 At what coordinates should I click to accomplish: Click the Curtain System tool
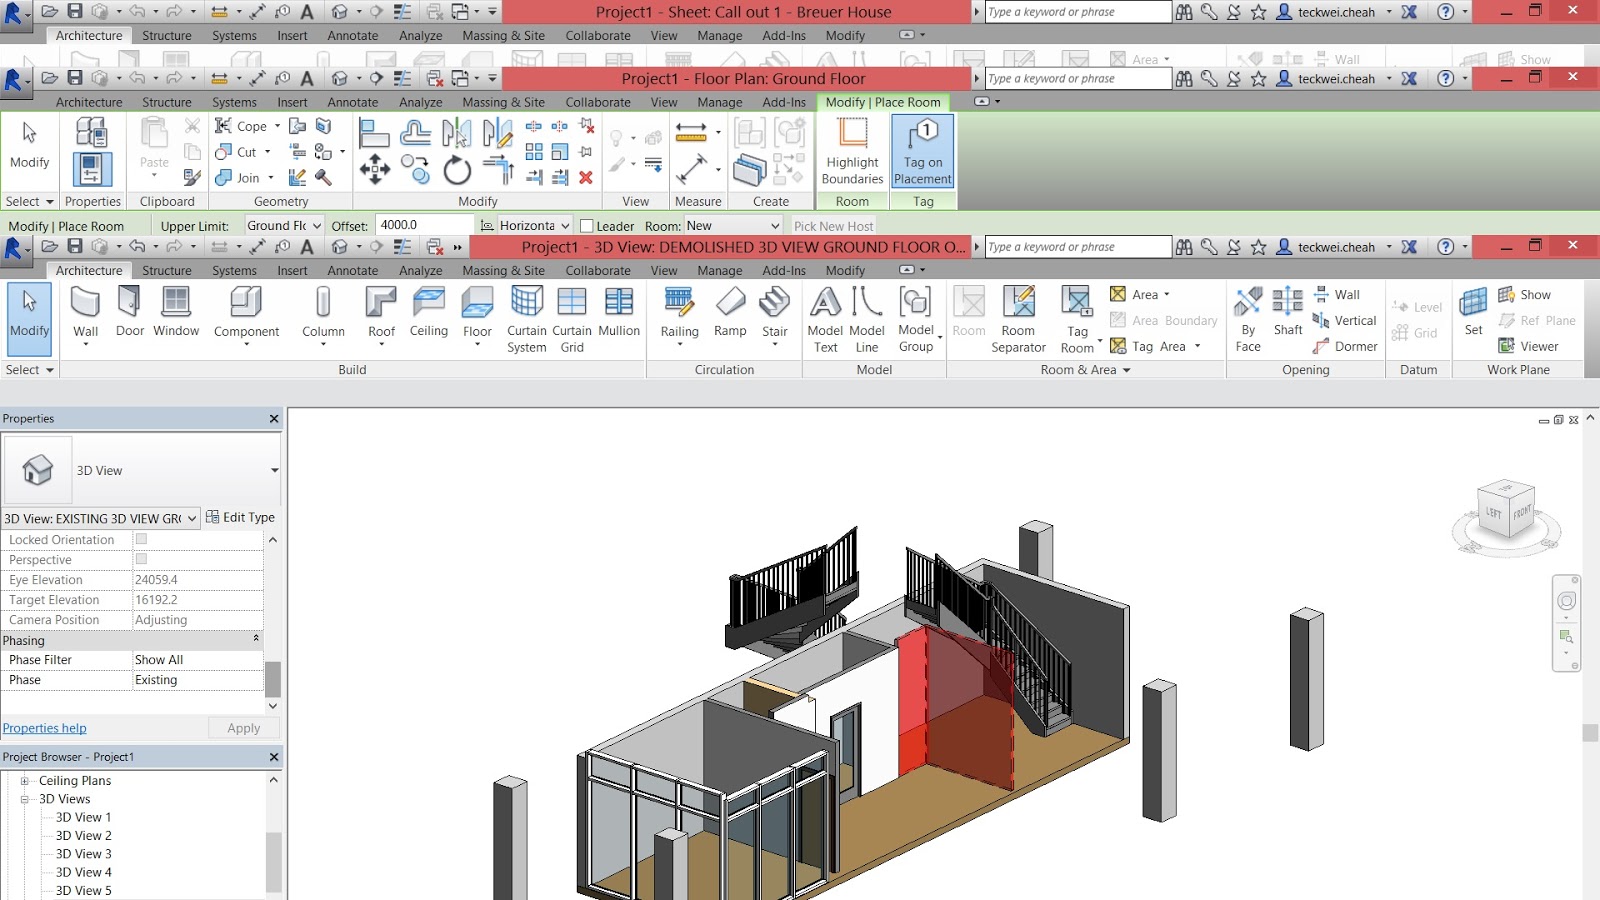coord(526,319)
